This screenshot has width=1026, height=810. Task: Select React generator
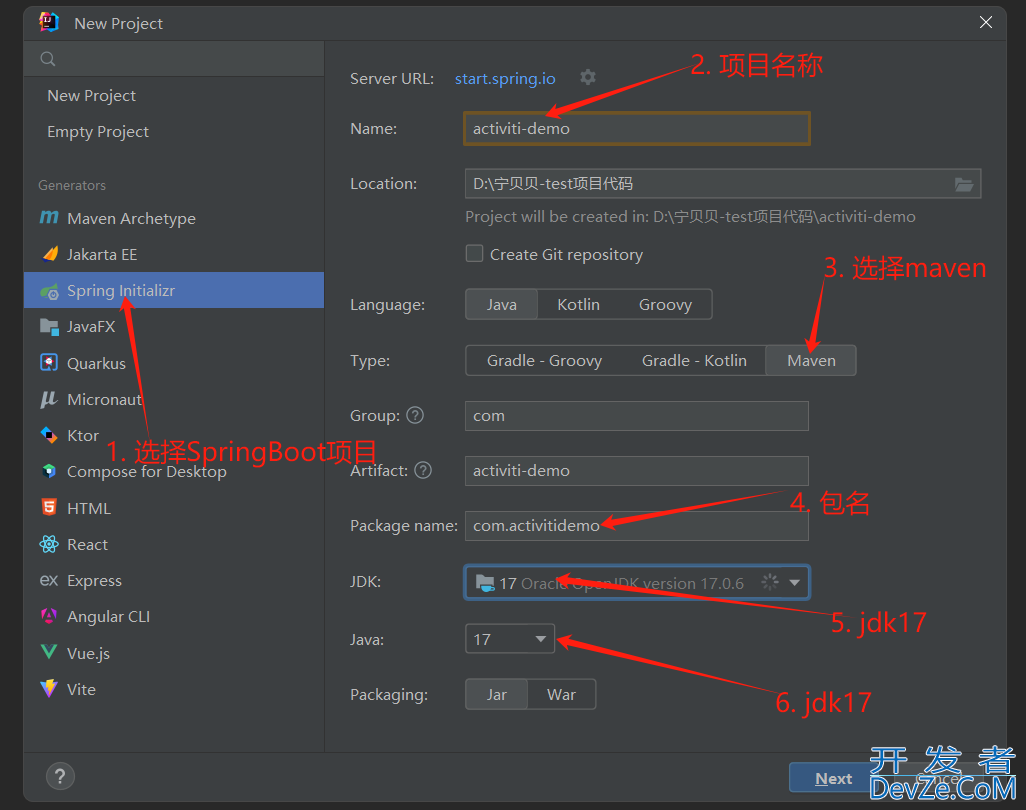coord(174,544)
